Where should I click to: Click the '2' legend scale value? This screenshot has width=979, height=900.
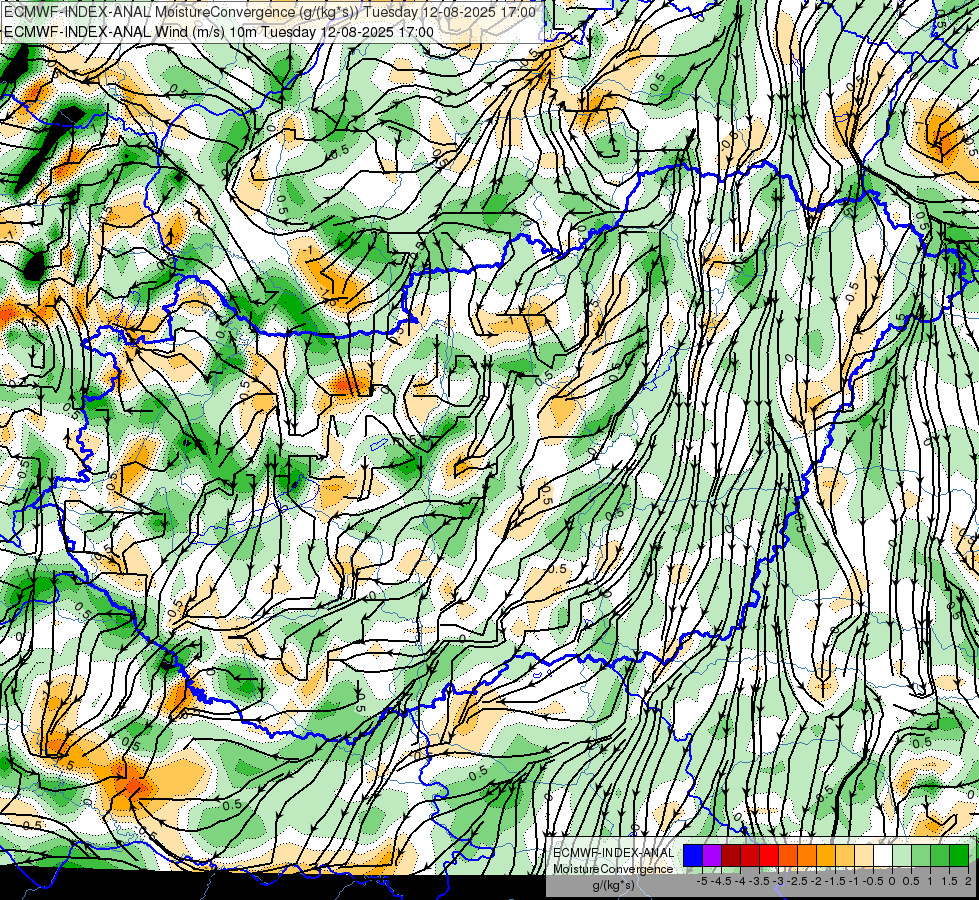(968, 881)
